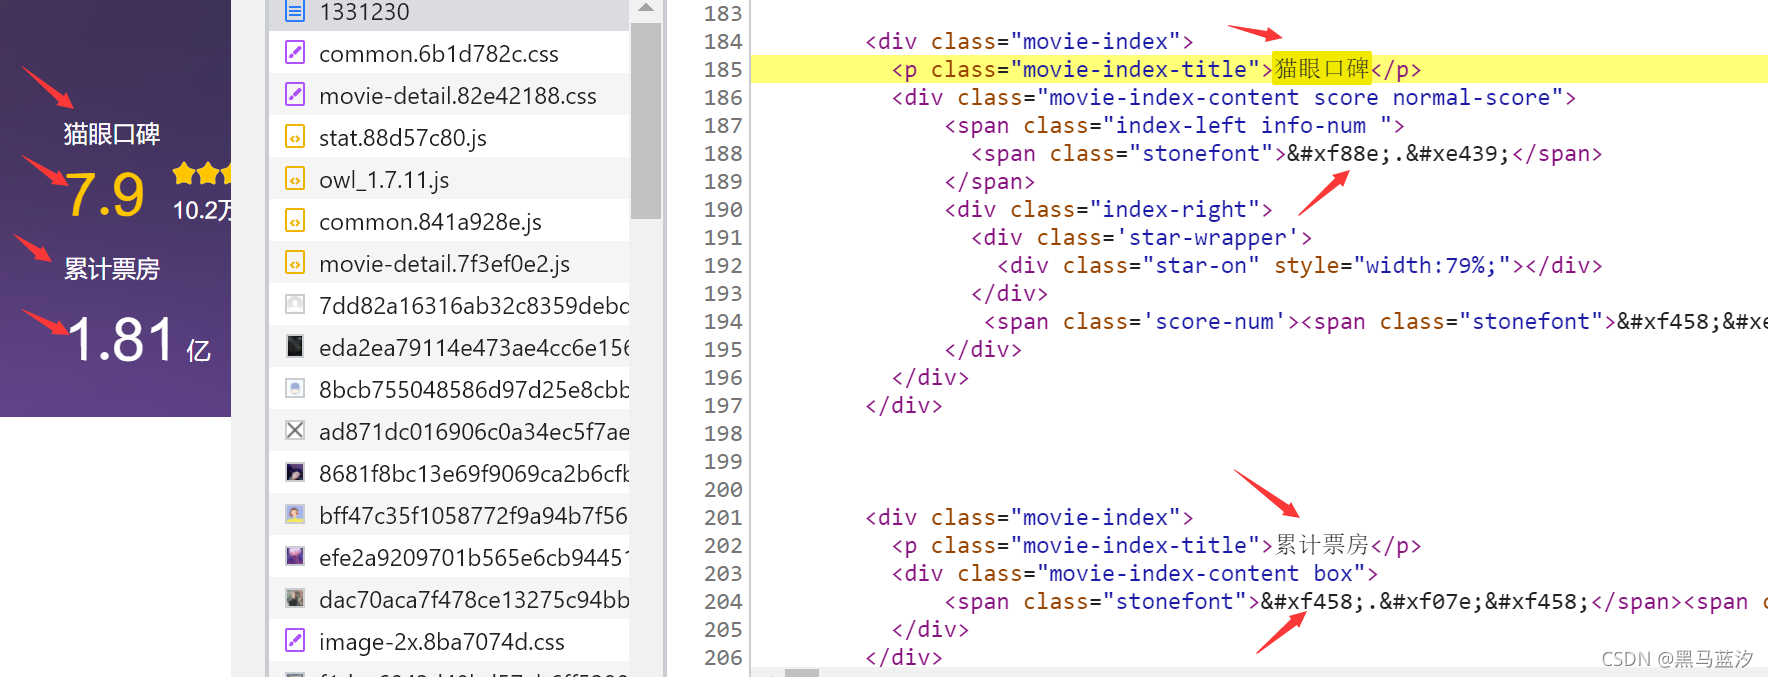1768x677 pixels.
Task: Select the 7dd82a16316ab32c8359 image request
Action: click(x=449, y=305)
